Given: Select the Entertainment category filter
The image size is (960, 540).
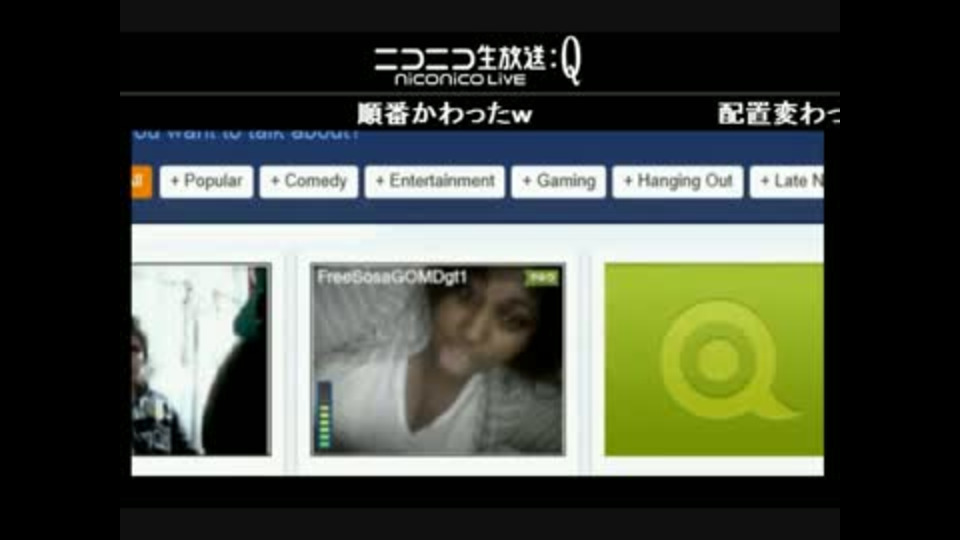Looking at the screenshot, I should 435,181.
